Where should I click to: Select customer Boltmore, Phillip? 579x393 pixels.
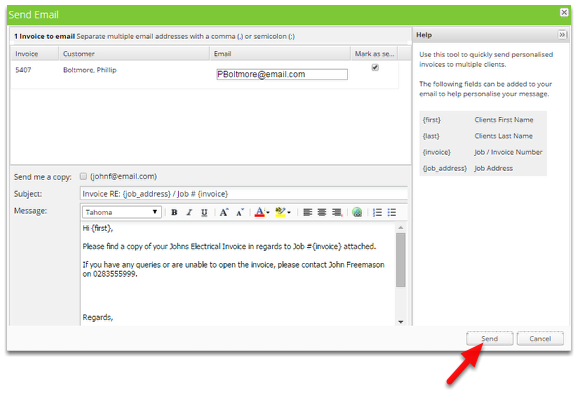[90, 70]
